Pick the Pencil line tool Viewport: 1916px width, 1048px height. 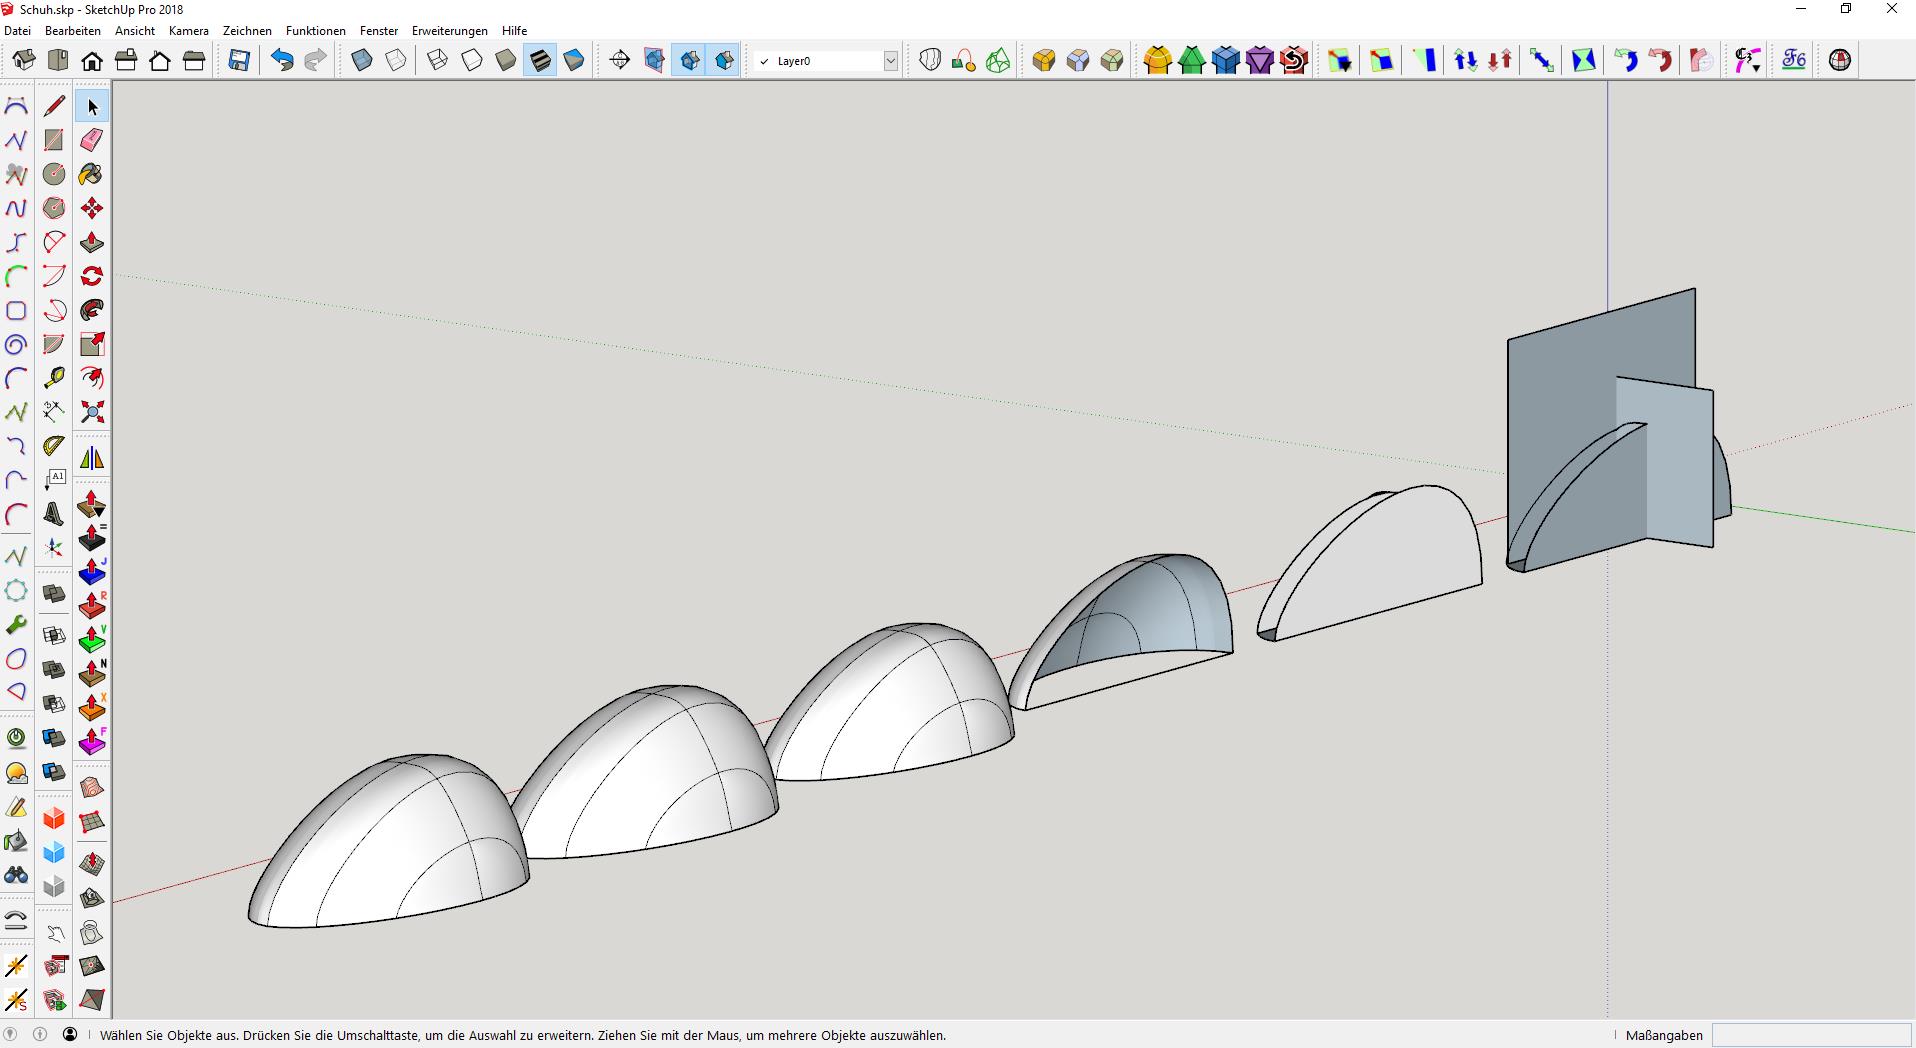(x=54, y=106)
